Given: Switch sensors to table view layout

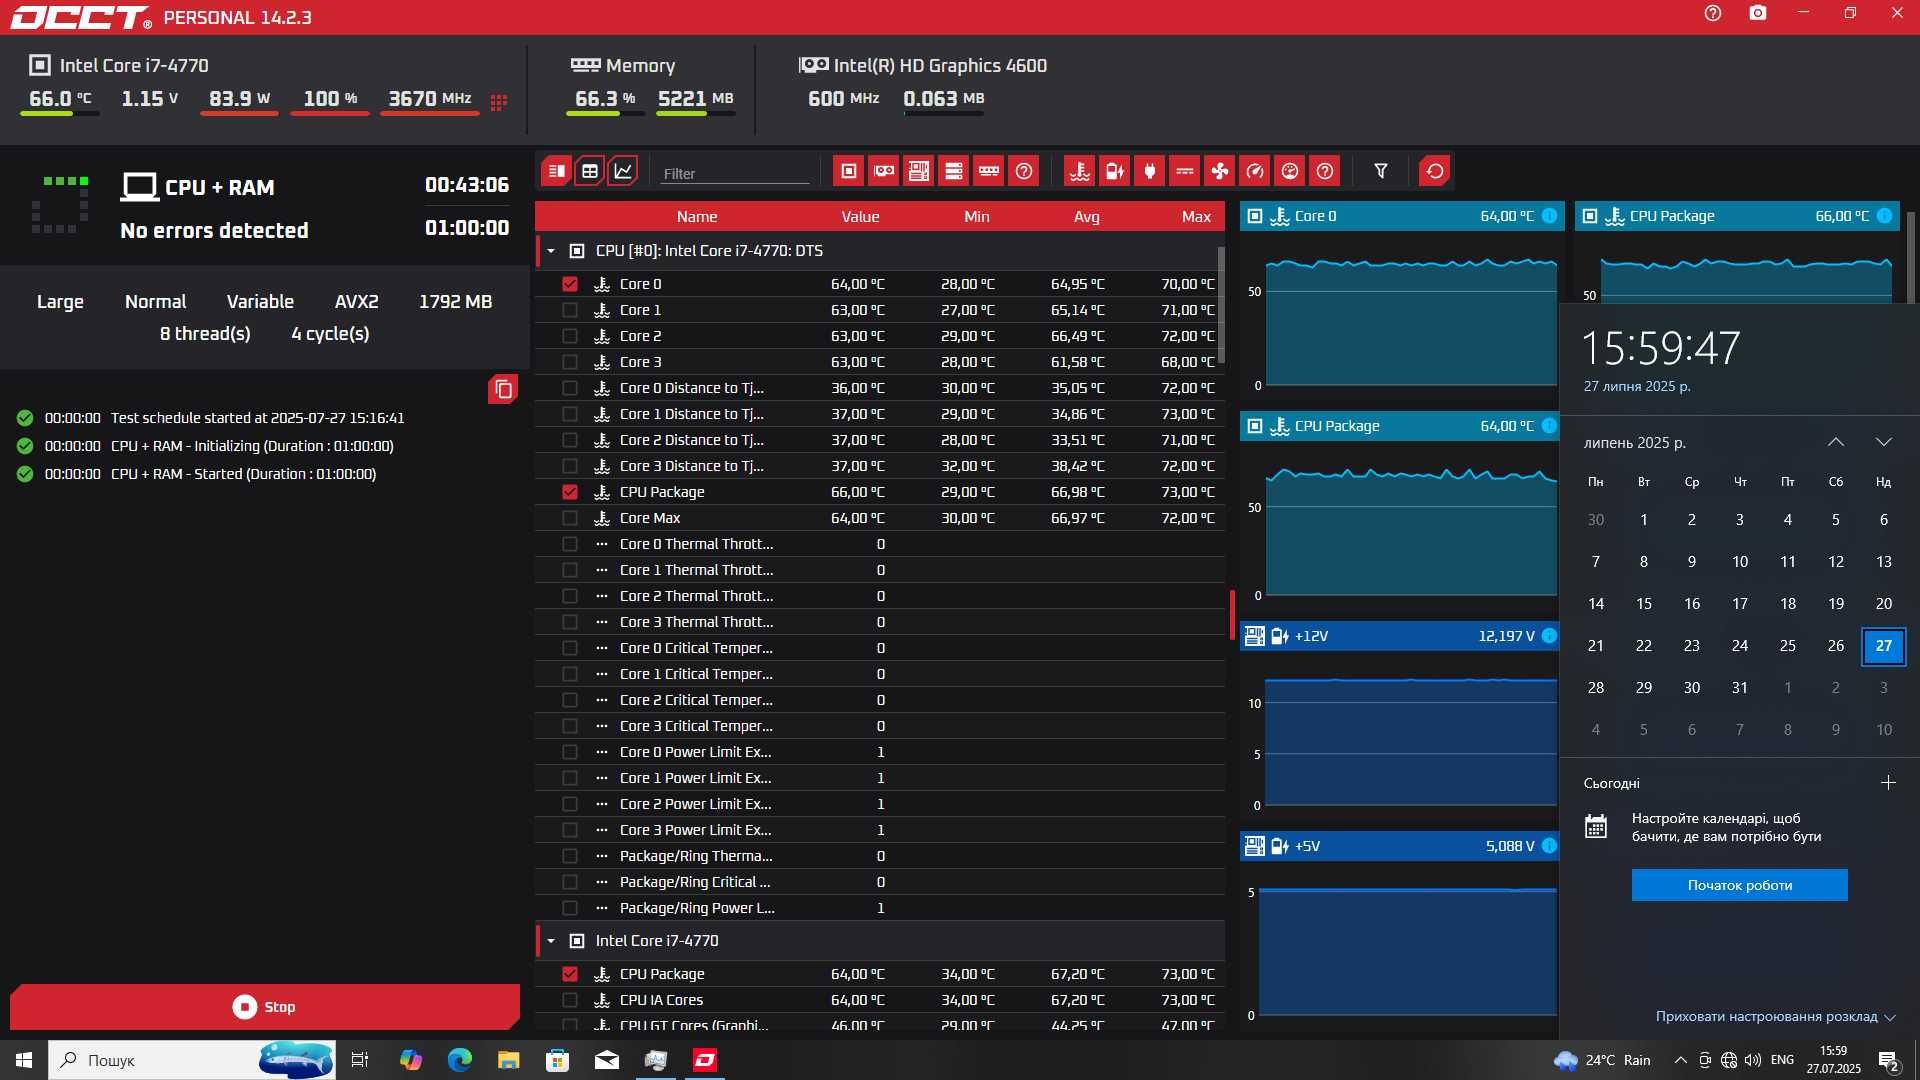Looking at the screenshot, I should (590, 171).
